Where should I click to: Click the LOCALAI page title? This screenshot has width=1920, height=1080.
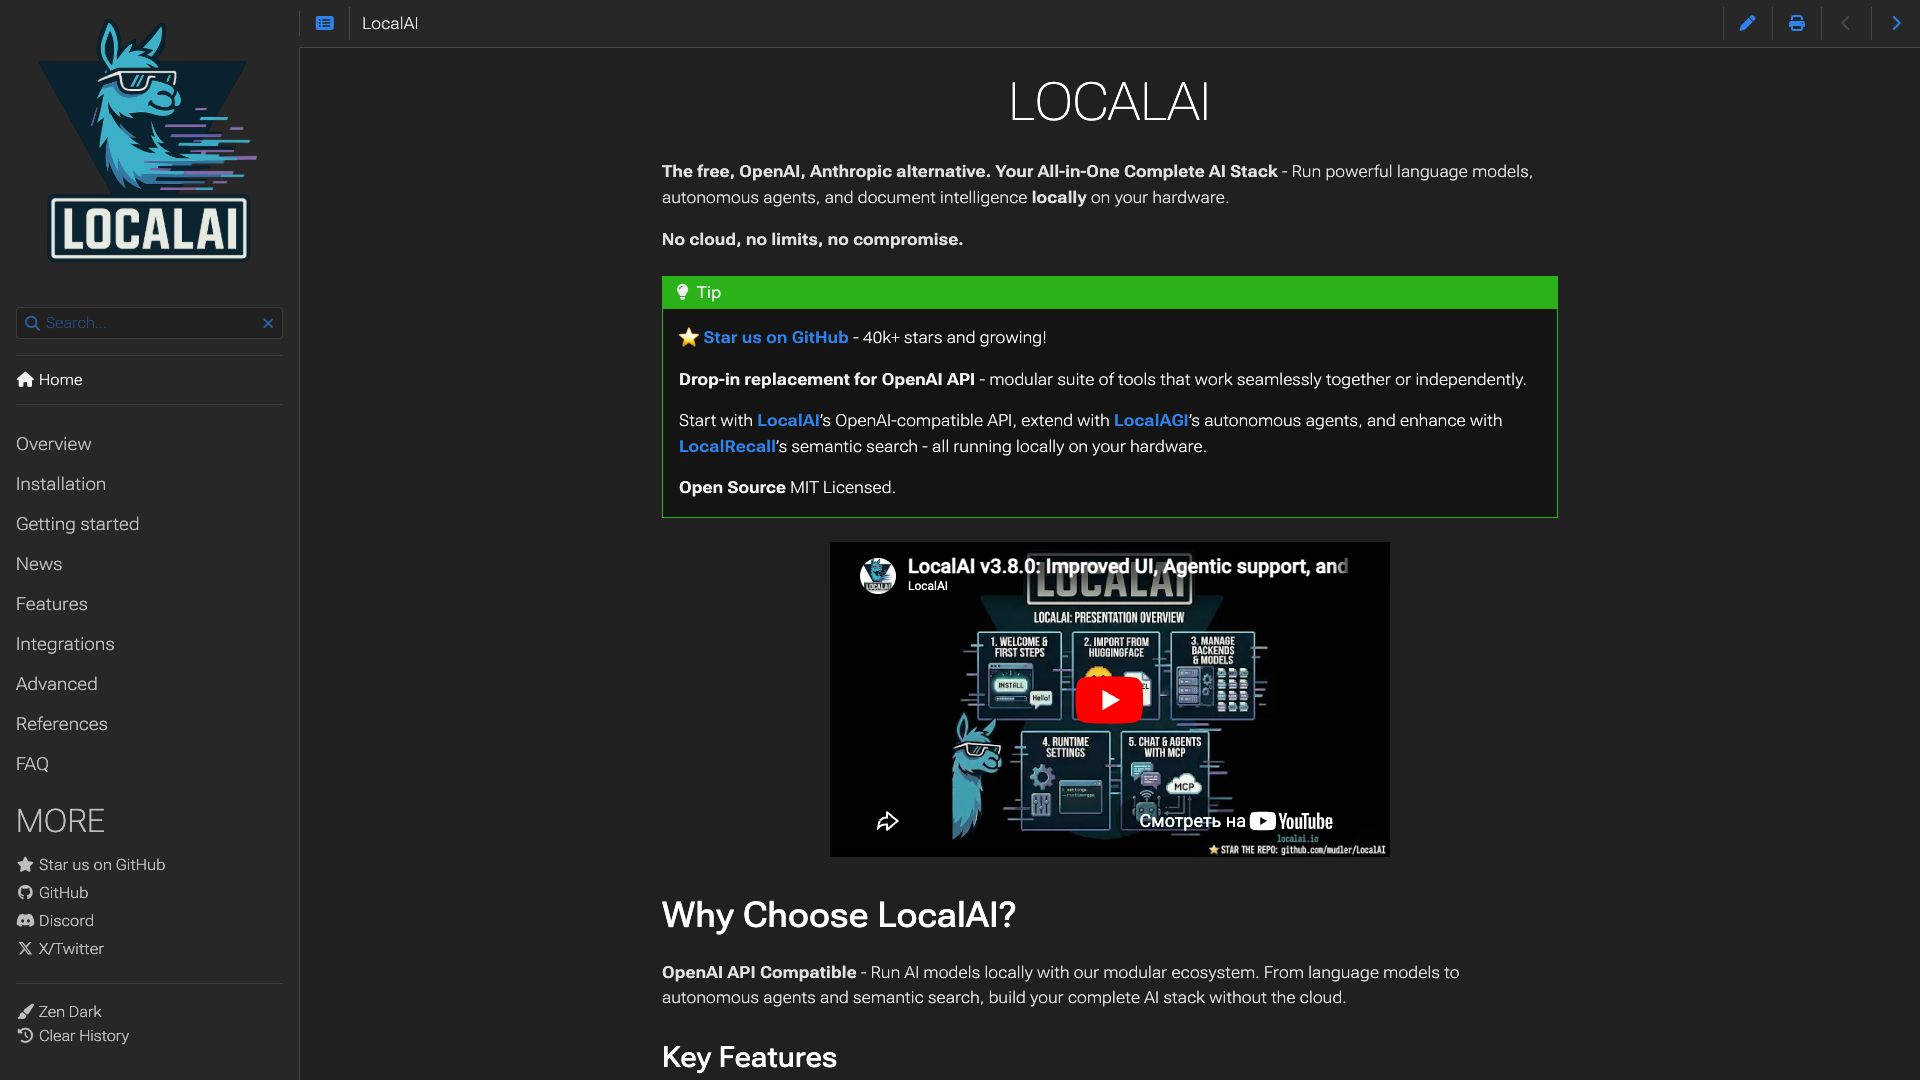pyautogui.click(x=1109, y=102)
